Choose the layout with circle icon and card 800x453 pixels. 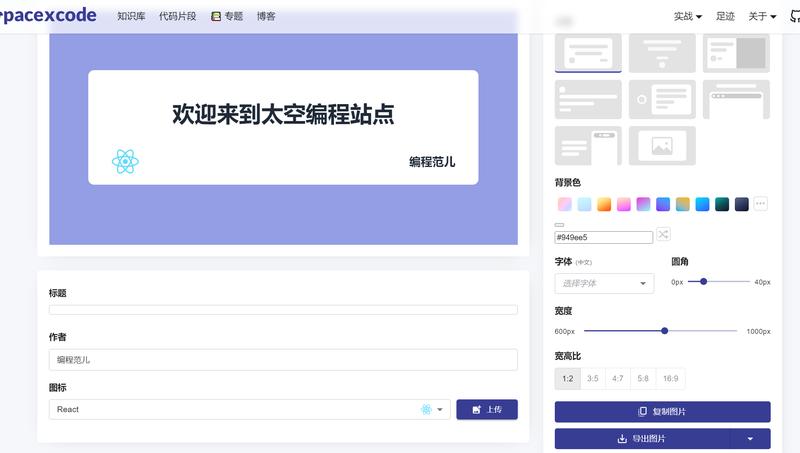662,99
